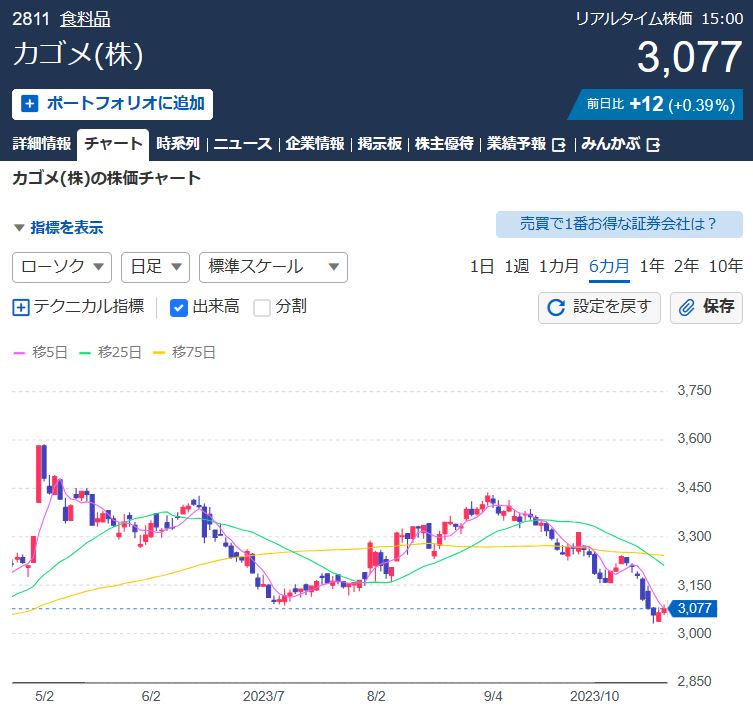Open the 日足 interval dropdown

tap(156, 267)
